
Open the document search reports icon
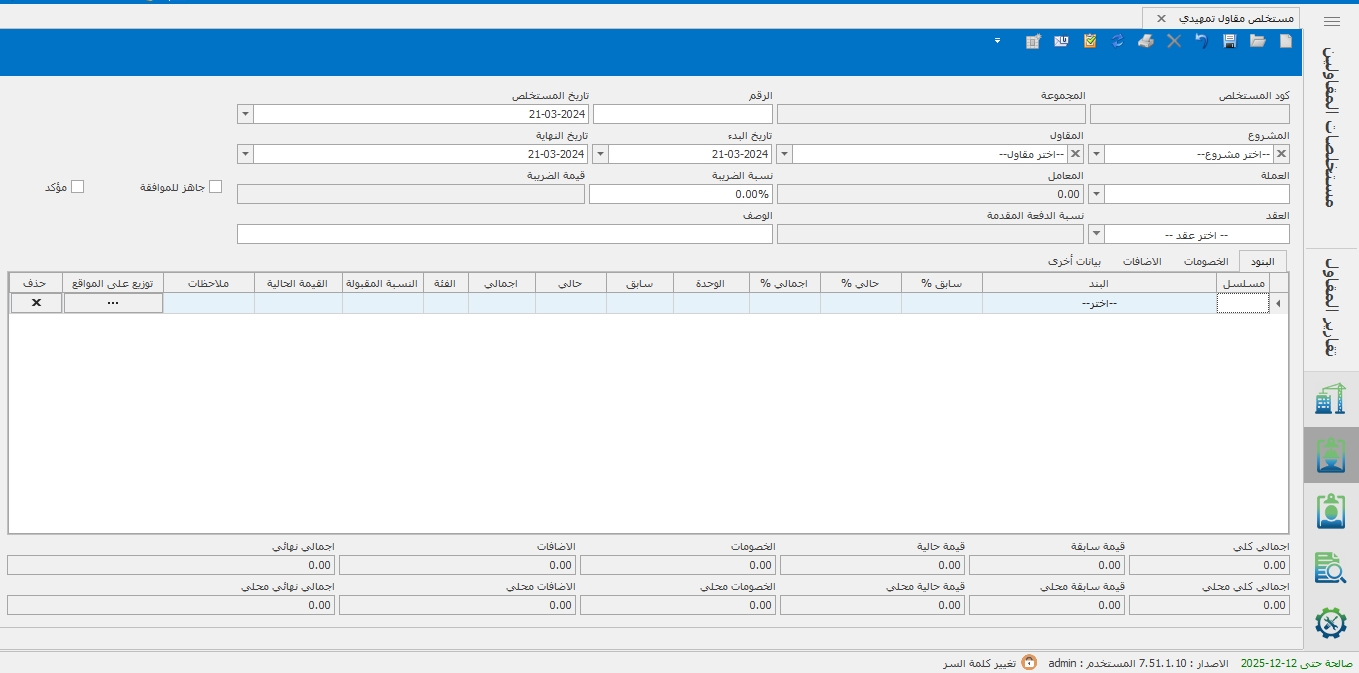coord(1330,566)
